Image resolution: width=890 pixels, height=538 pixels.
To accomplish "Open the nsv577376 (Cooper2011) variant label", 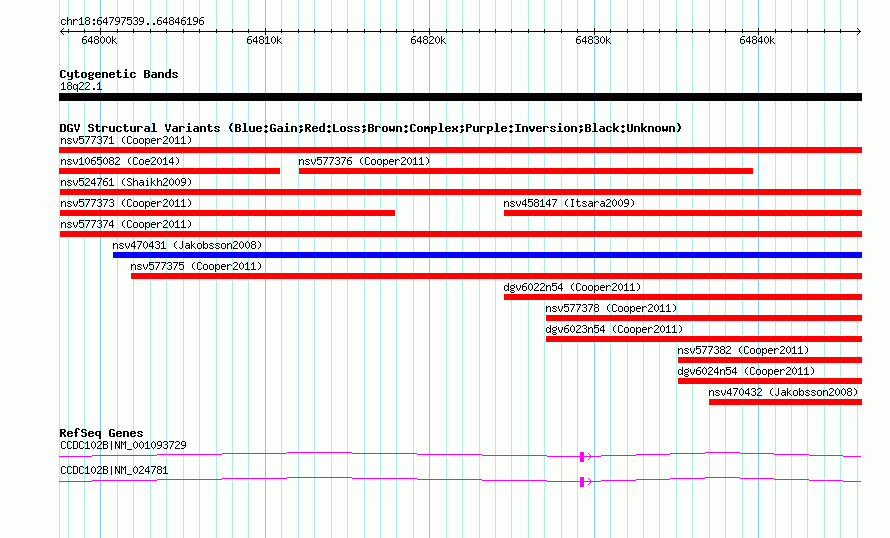I will tap(364, 161).
